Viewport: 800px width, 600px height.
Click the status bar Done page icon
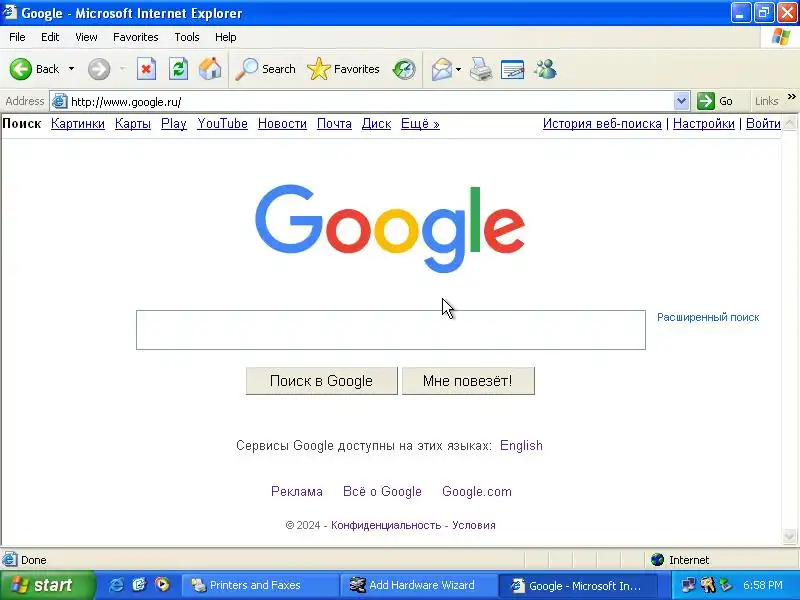click(x=10, y=560)
